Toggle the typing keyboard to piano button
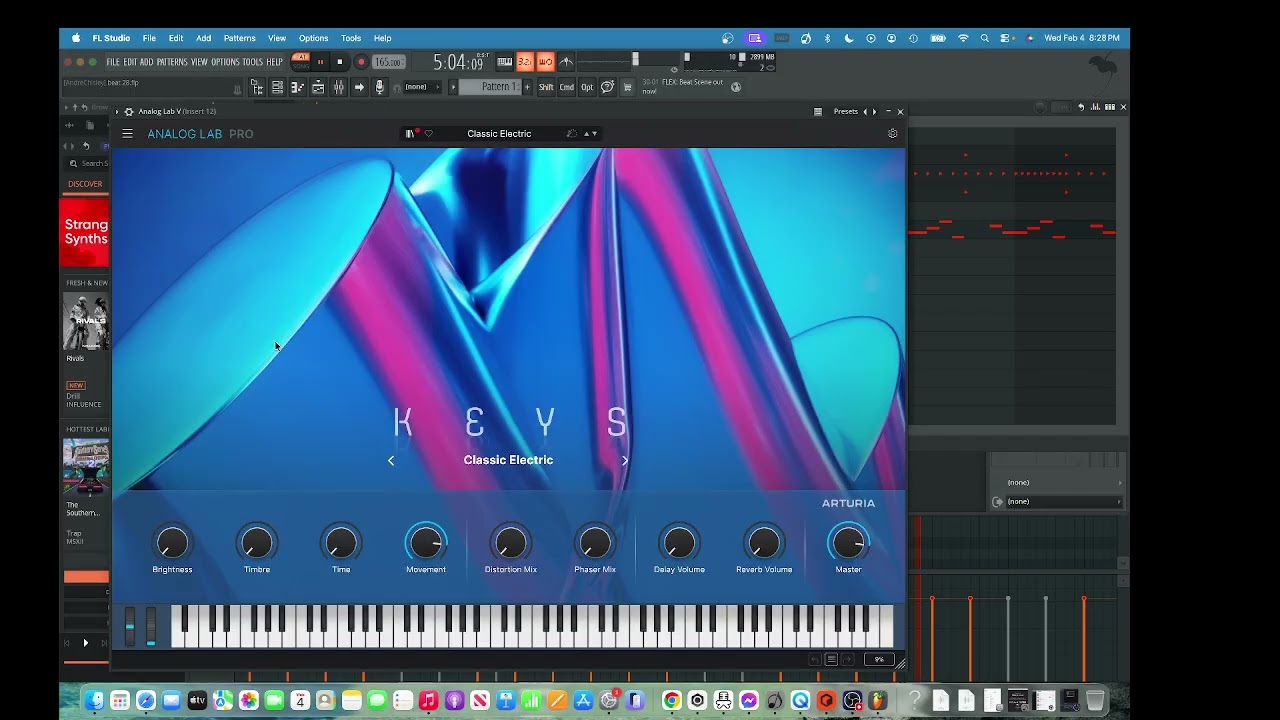Viewport: 1280px width, 720px height. pyautogui.click(x=505, y=62)
